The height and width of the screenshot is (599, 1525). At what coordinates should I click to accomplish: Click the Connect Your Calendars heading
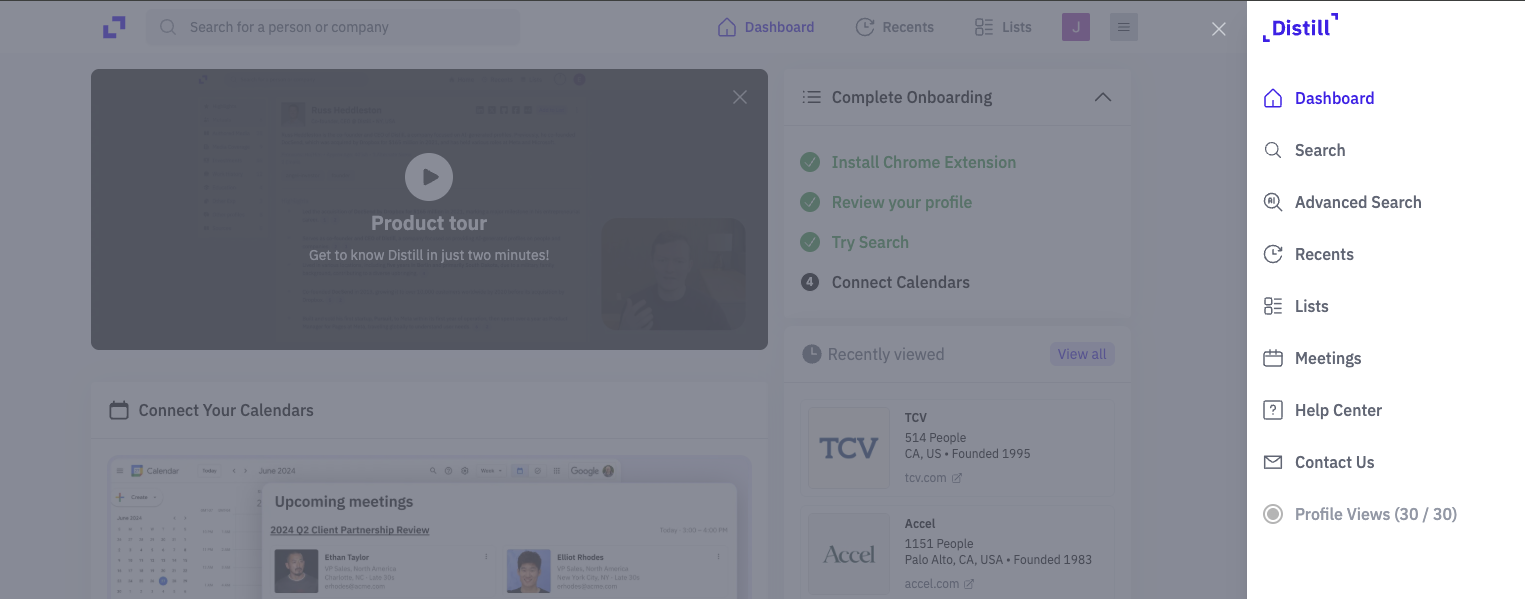click(226, 410)
